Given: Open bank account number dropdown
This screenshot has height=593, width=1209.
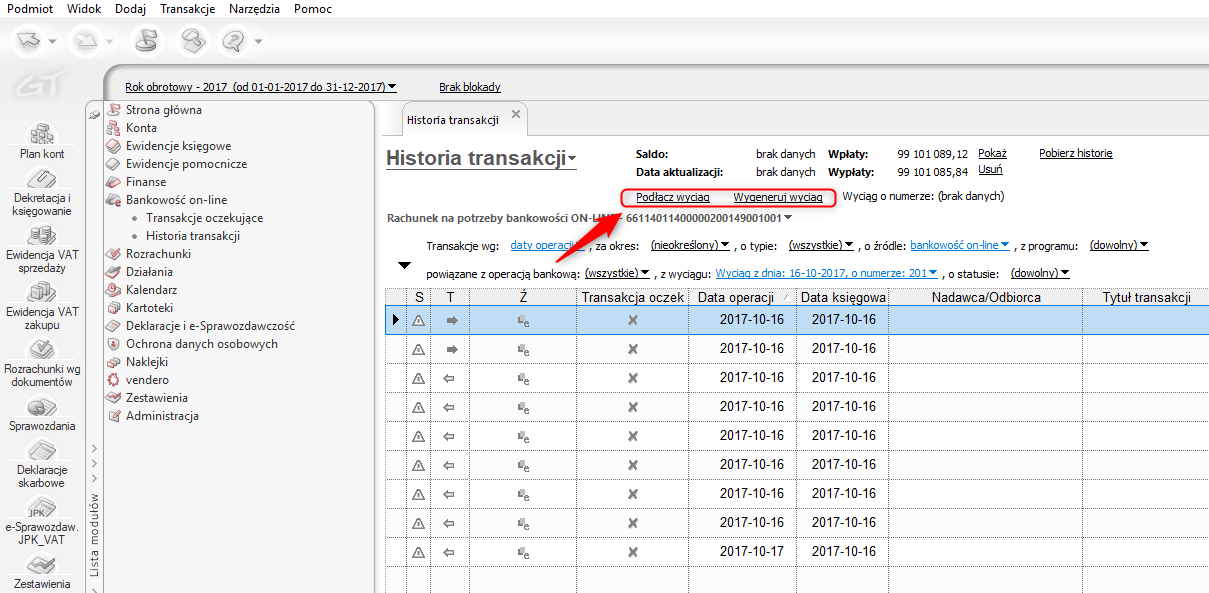Looking at the screenshot, I should tap(709, 218).
